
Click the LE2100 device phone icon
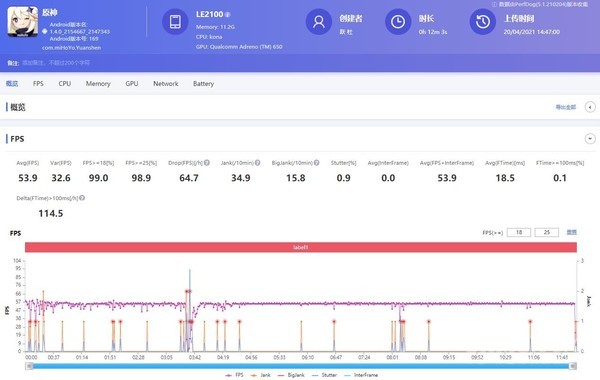(175, 22)
